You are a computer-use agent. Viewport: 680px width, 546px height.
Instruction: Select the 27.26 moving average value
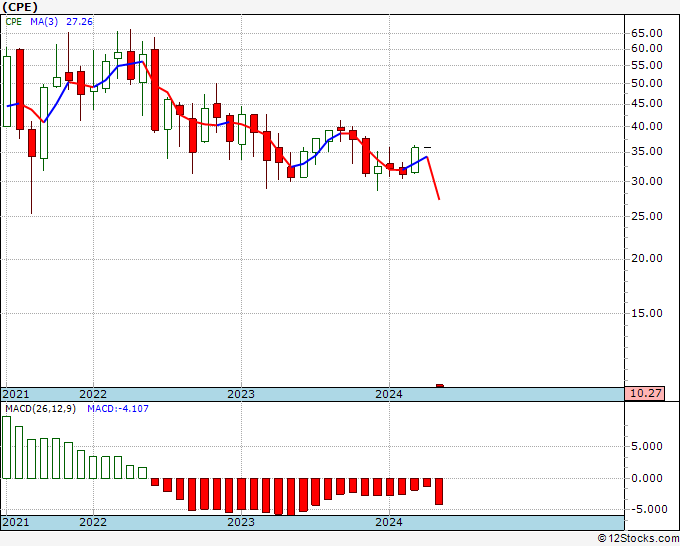(x=79, y=22)
